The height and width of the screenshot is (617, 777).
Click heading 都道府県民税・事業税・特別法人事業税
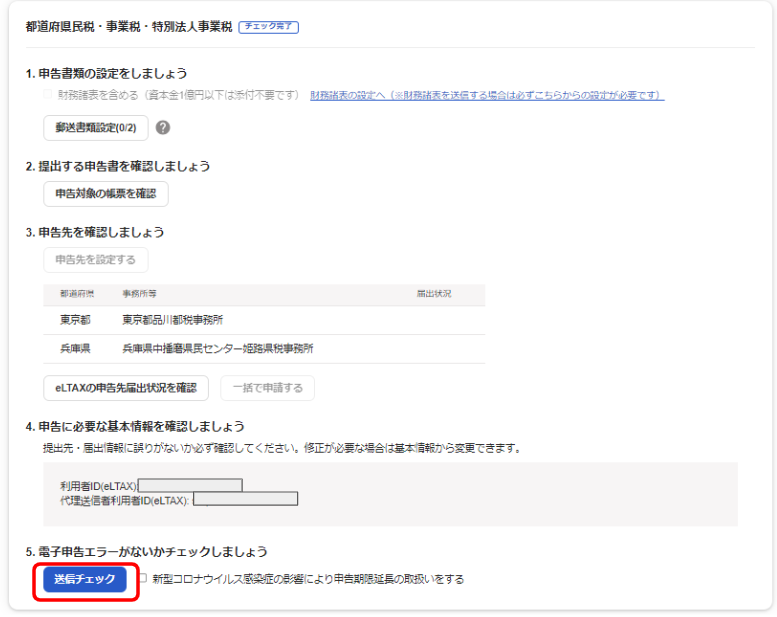pyautogui.click(x=129, y=27)
